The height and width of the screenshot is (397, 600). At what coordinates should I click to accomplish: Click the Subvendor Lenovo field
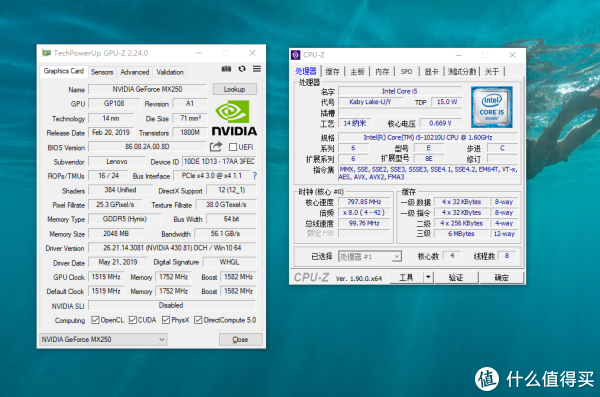point(117,162)
